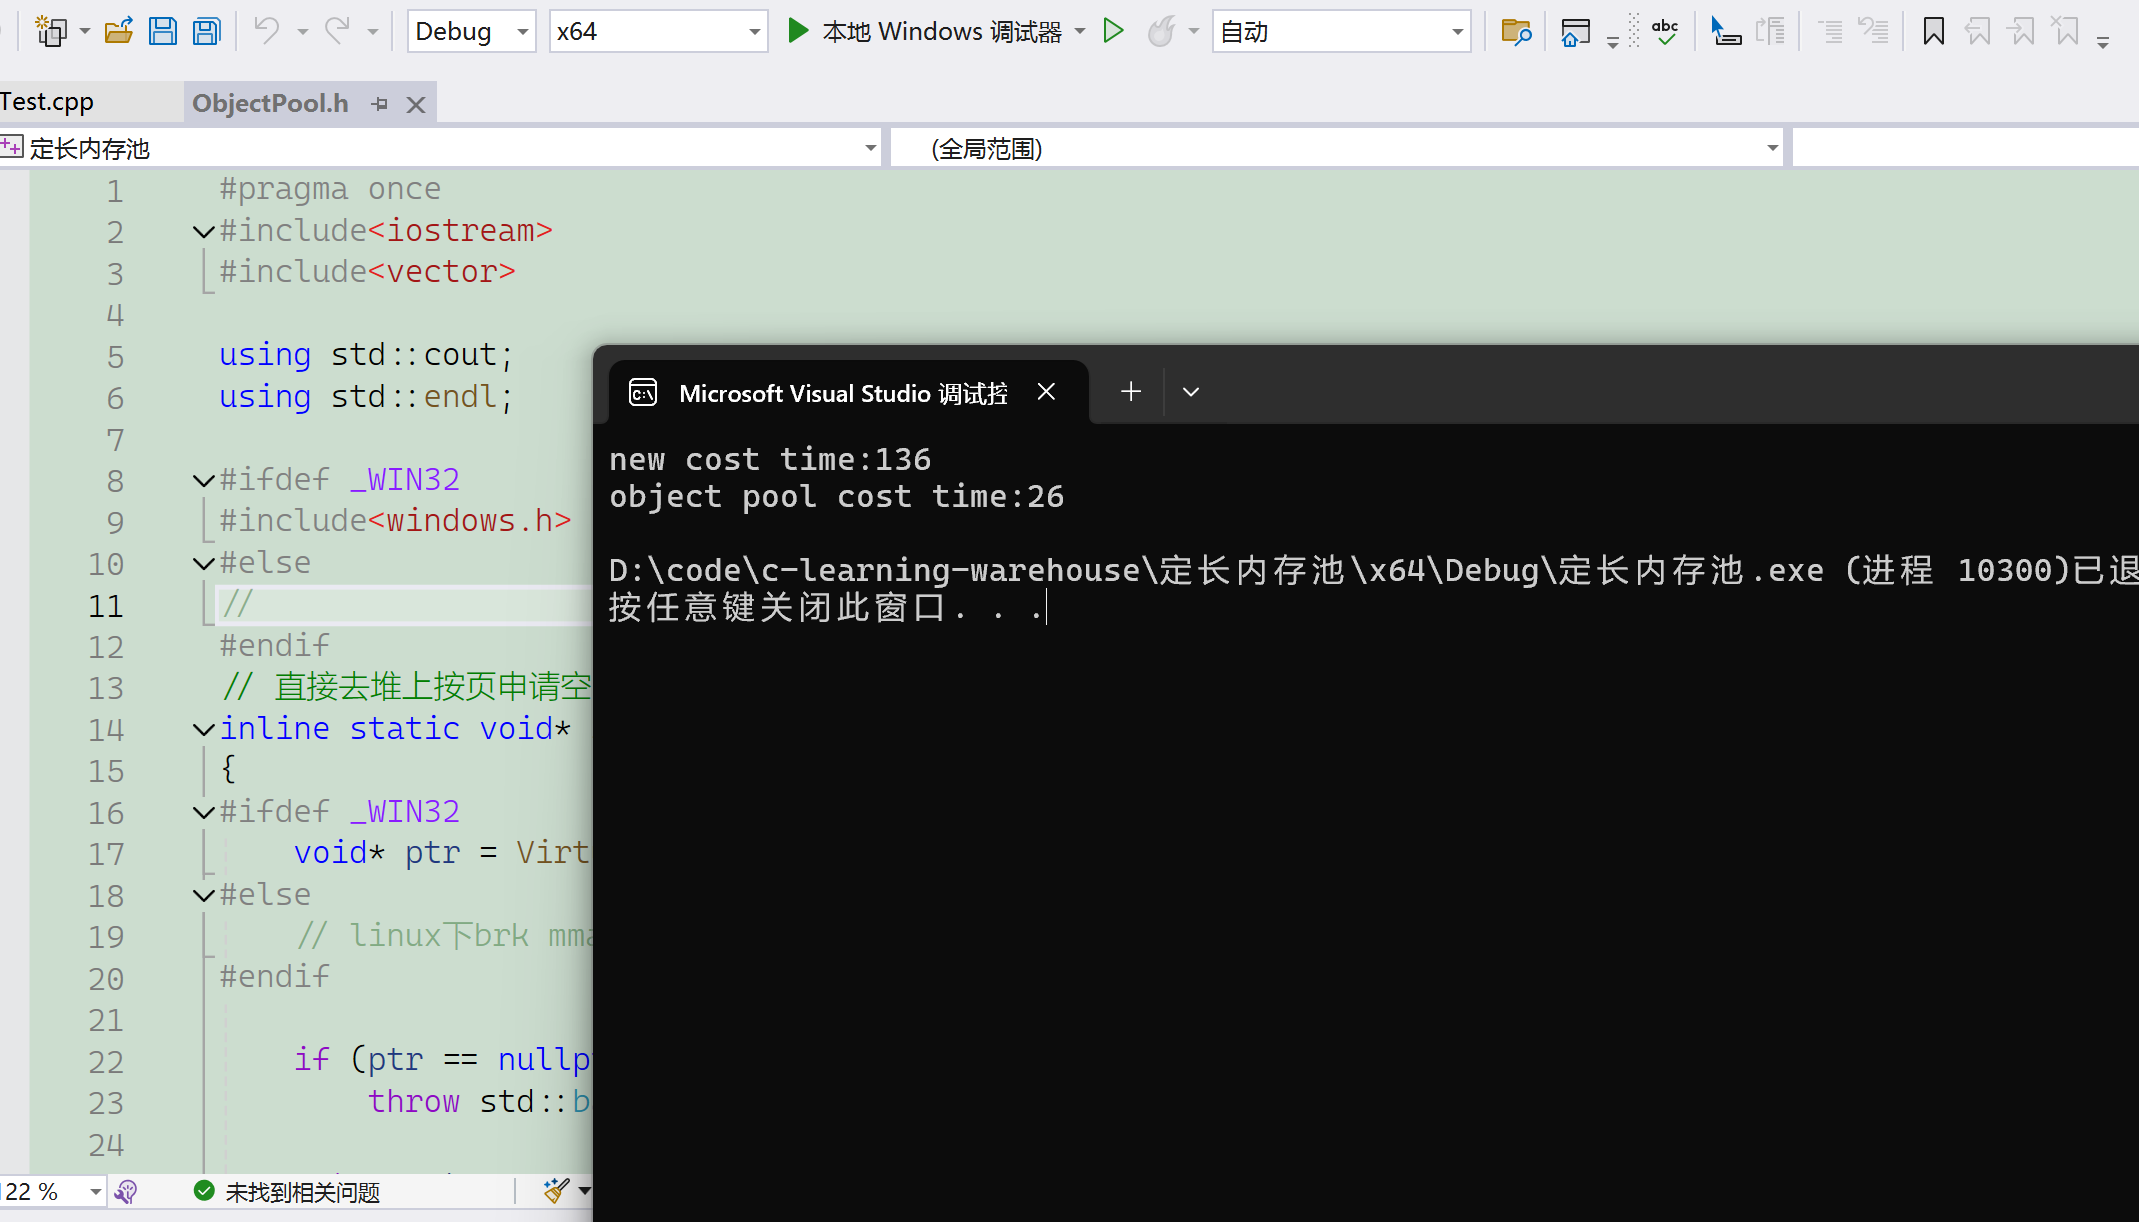Click the Find in Files icon
Screen dimensions: 2139x1222
[1516, 32]
